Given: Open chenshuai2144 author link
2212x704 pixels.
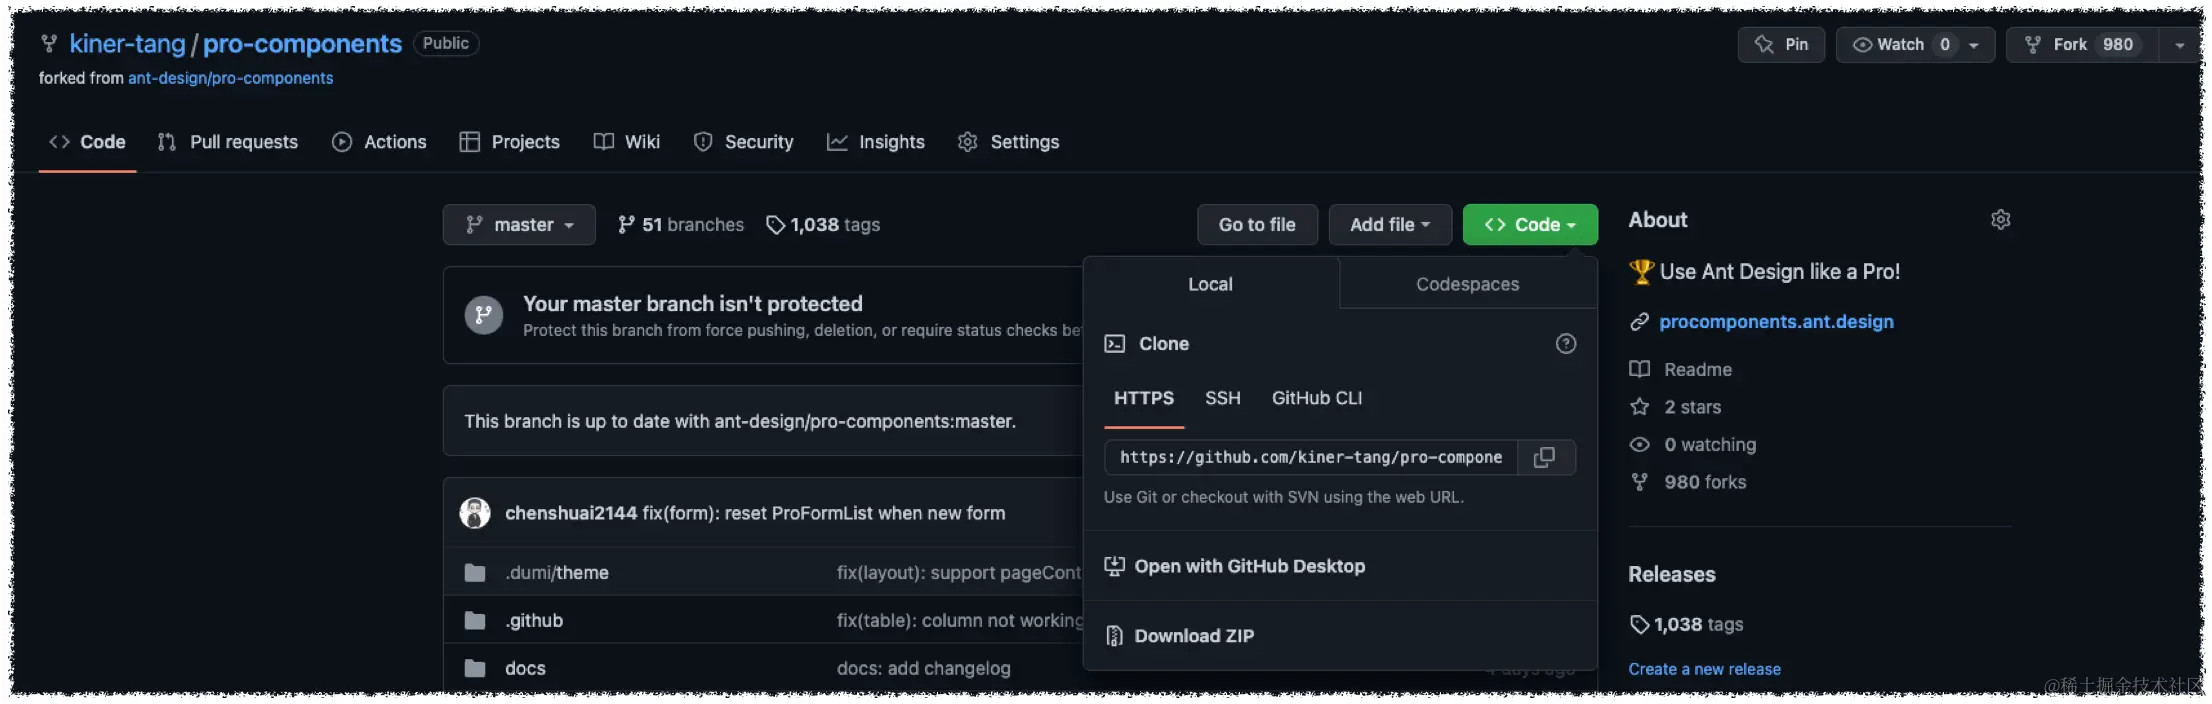Looking at the screenshot, I should pos(571,513).
